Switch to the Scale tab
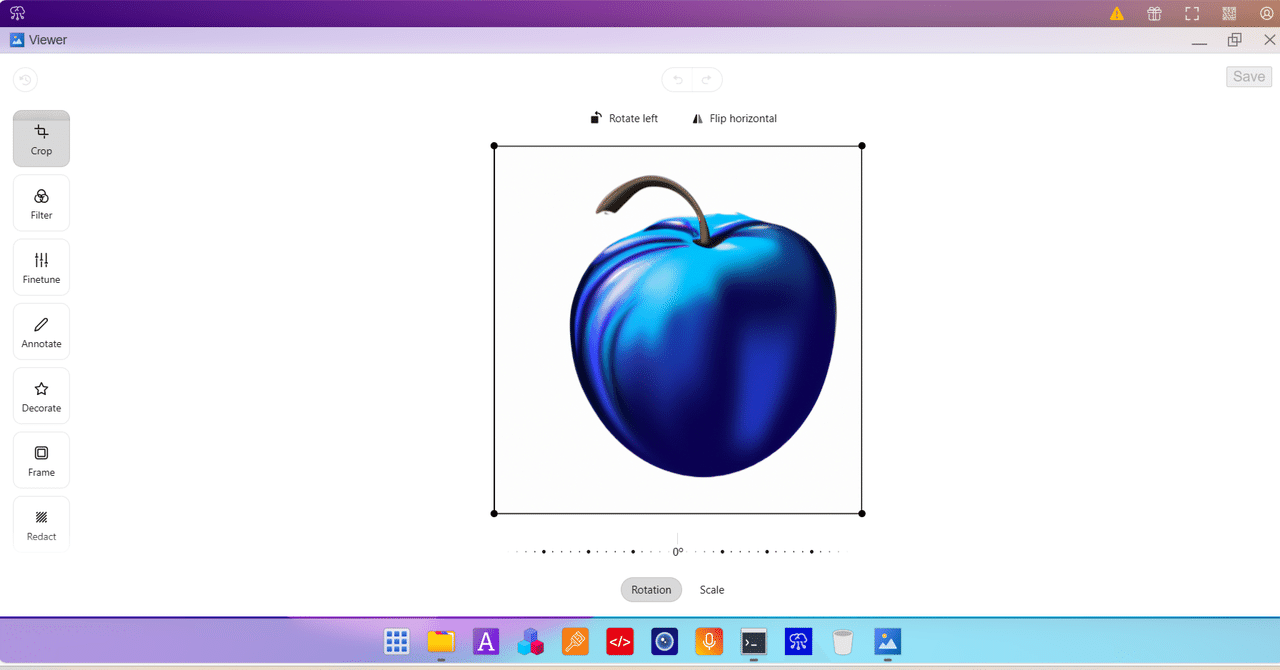This screenshot has width=1280, height=670. click(x=711, y=589)
